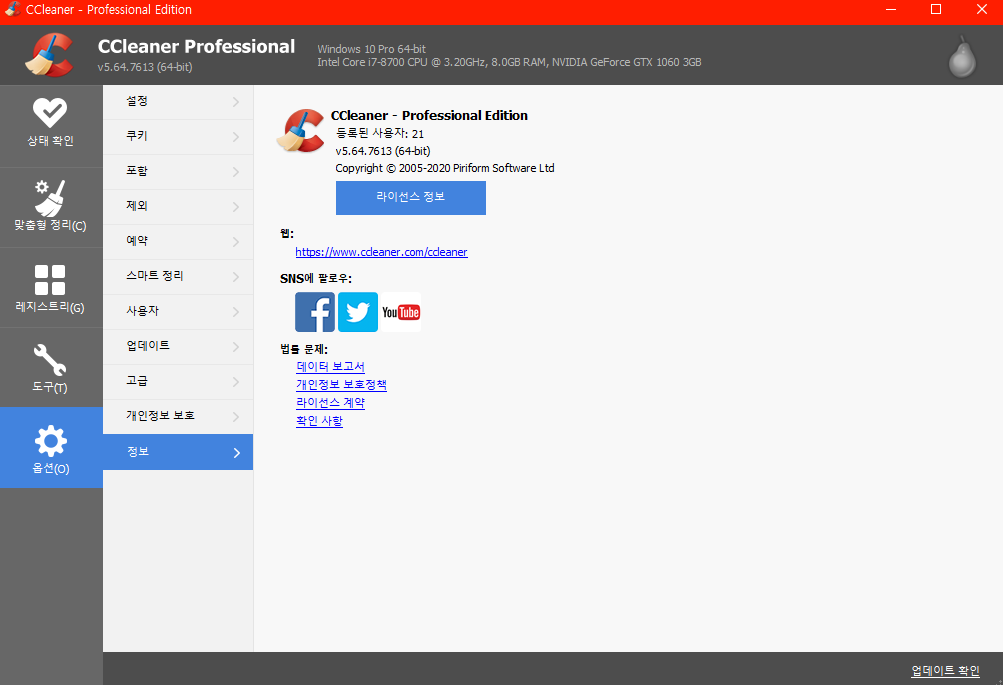This screenshot has width=1003, height=685.
Task: Open the 도구 tools section
Action: (51, 368)
